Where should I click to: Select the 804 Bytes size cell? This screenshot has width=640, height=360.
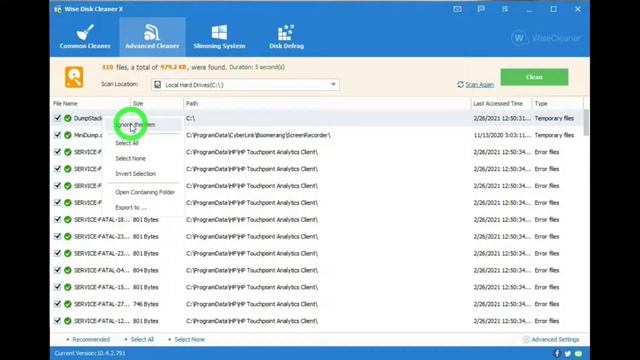tap(145, 270)
